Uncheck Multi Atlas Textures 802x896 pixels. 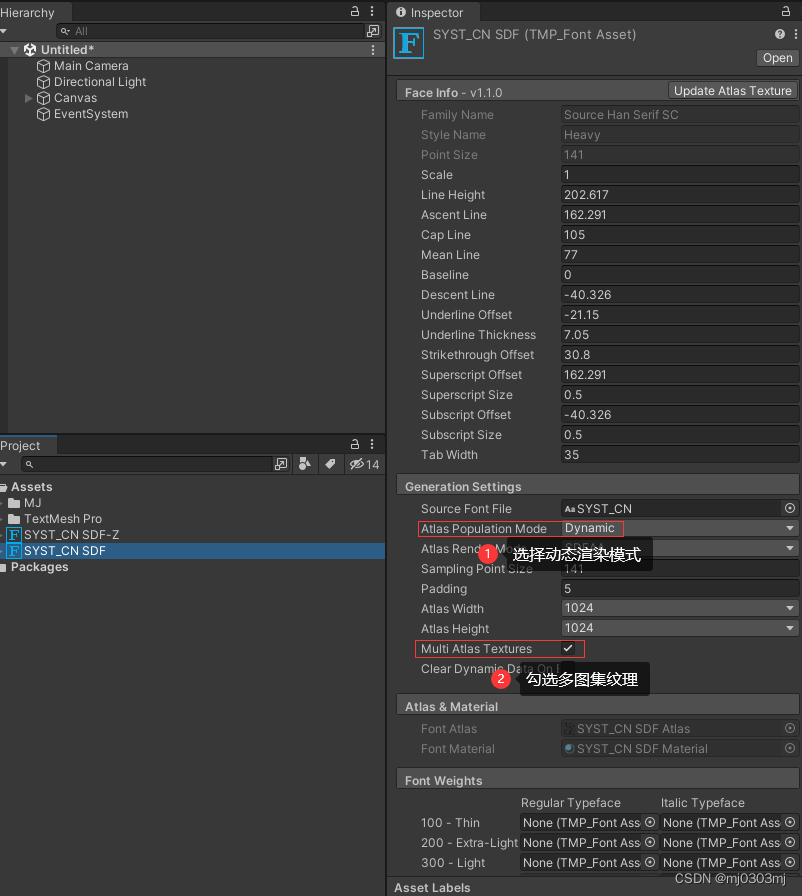(x=568, y=648)
